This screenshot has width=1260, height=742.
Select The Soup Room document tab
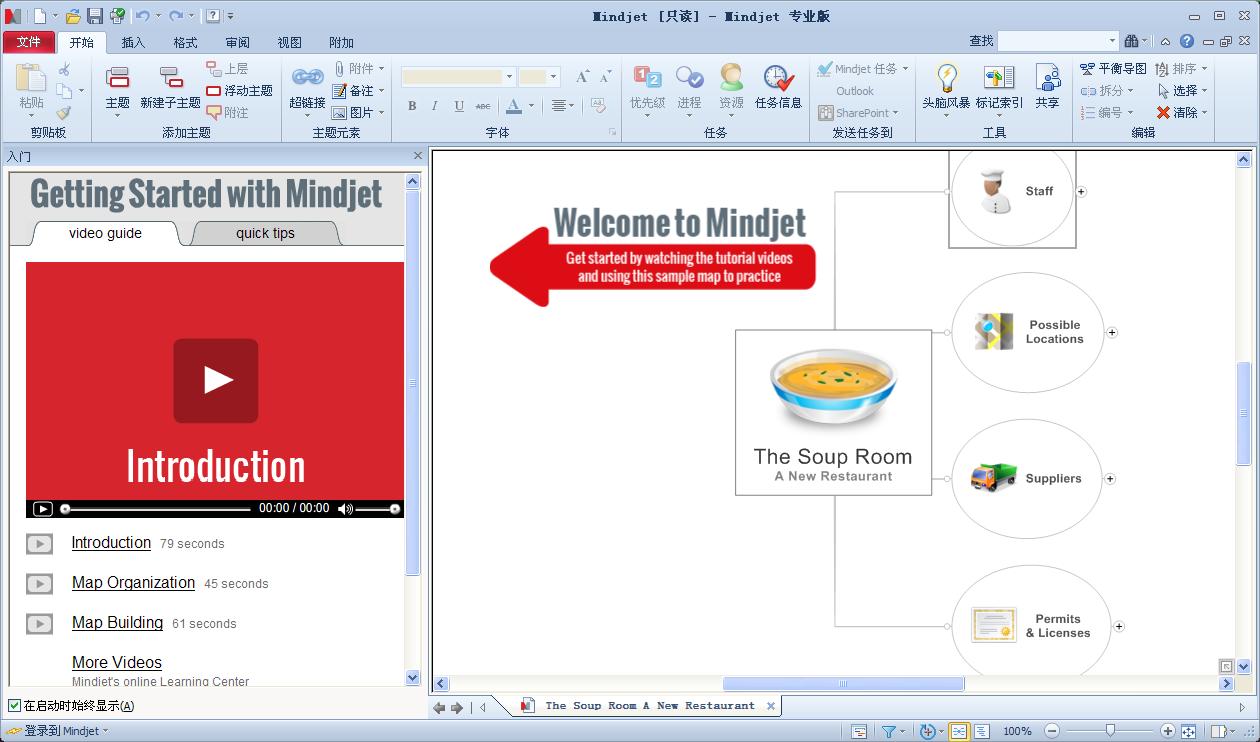click(x=649, y=706)
